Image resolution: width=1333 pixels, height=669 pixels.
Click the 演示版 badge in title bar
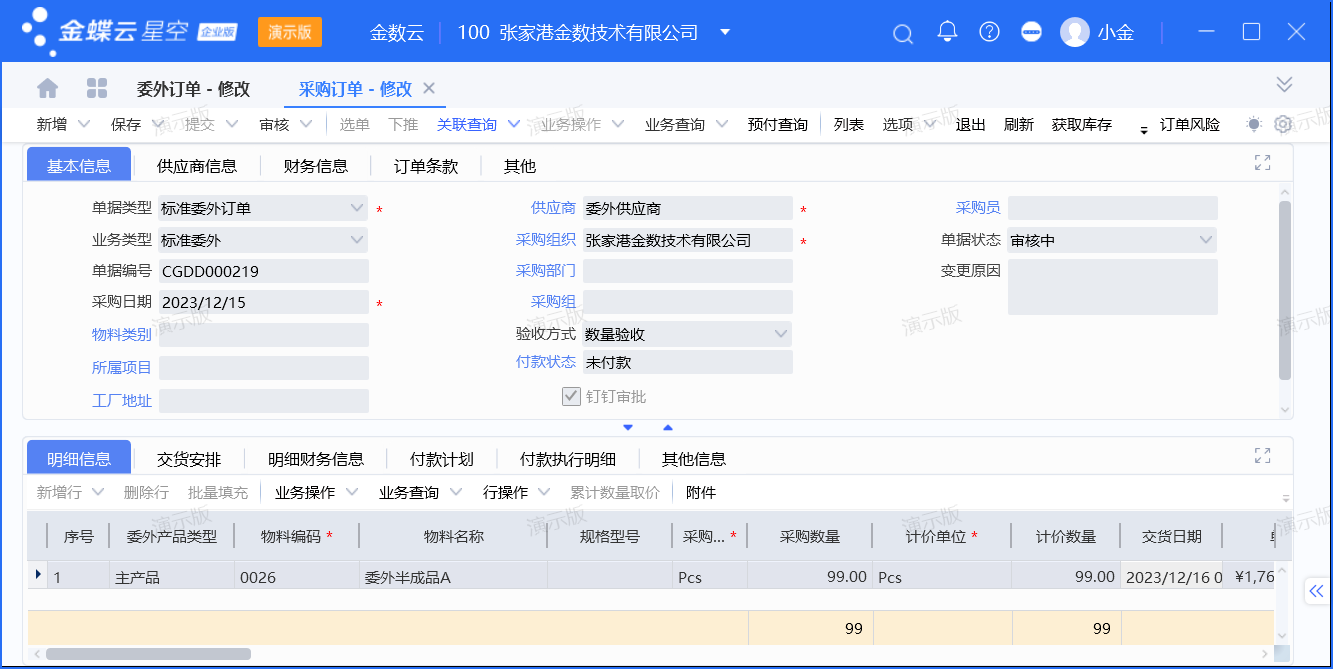click(290, 32)
